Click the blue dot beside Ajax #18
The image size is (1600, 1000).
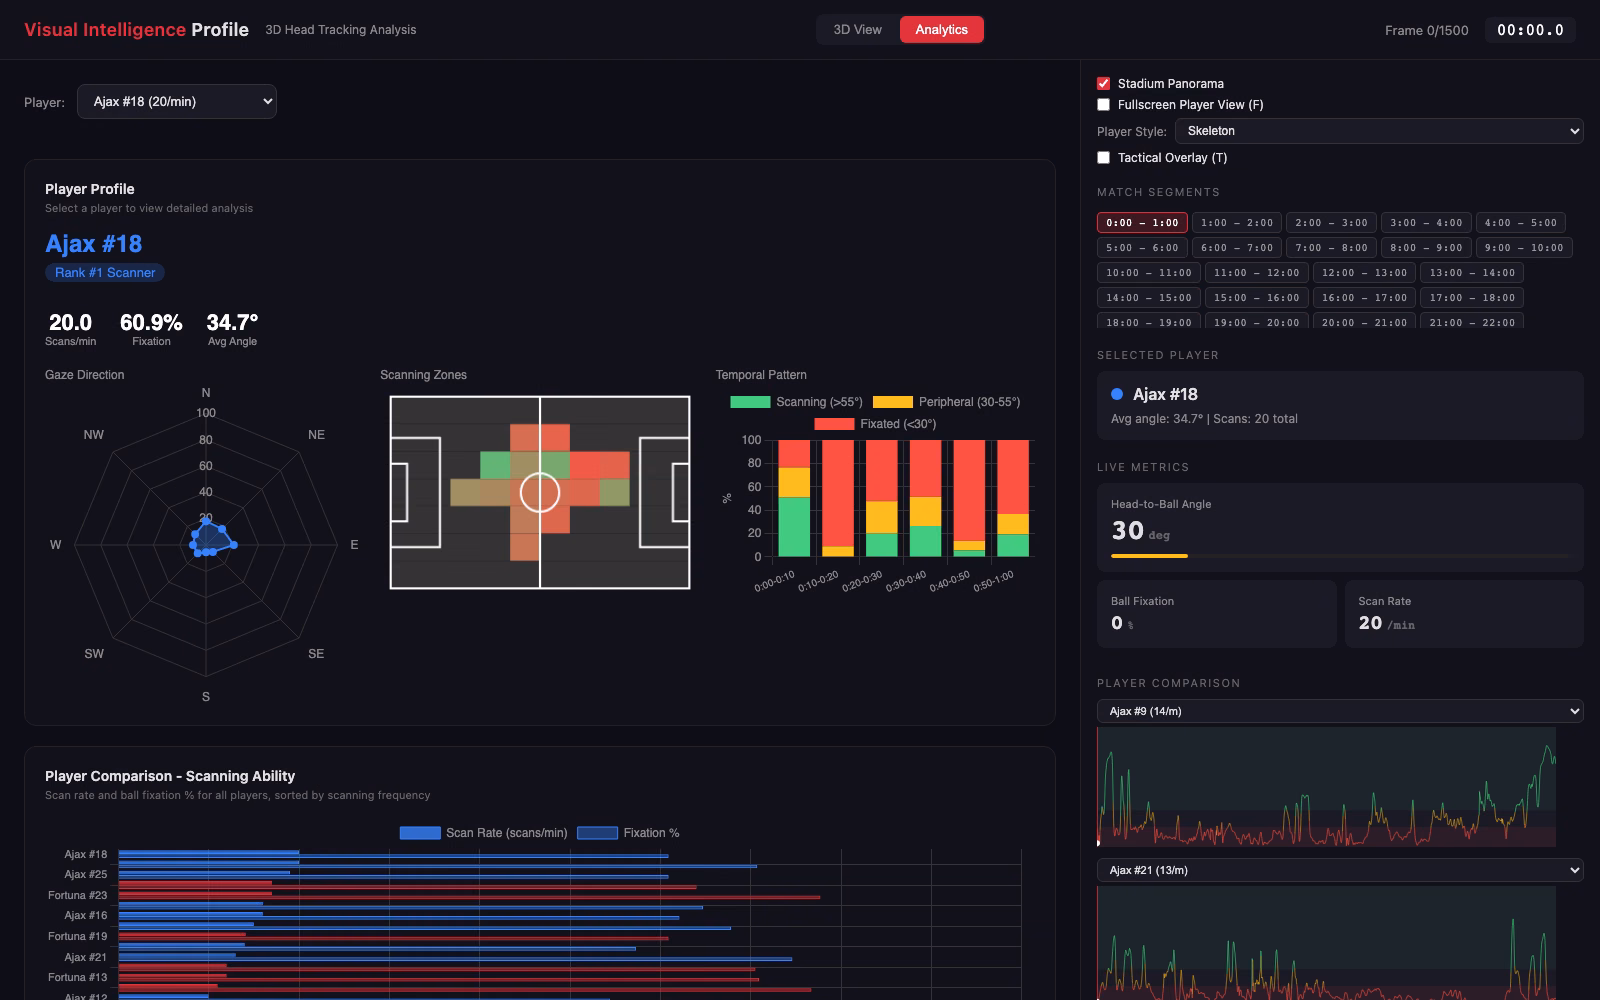tap(1117, 394)
